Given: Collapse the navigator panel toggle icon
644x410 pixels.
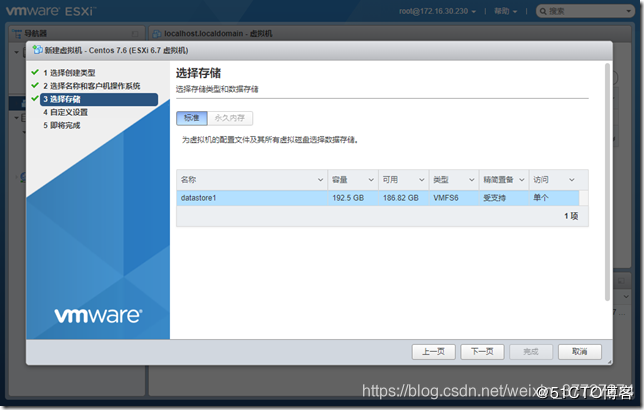Looking at the screenshot, I should pyautogui.click(x=135, y=33).
